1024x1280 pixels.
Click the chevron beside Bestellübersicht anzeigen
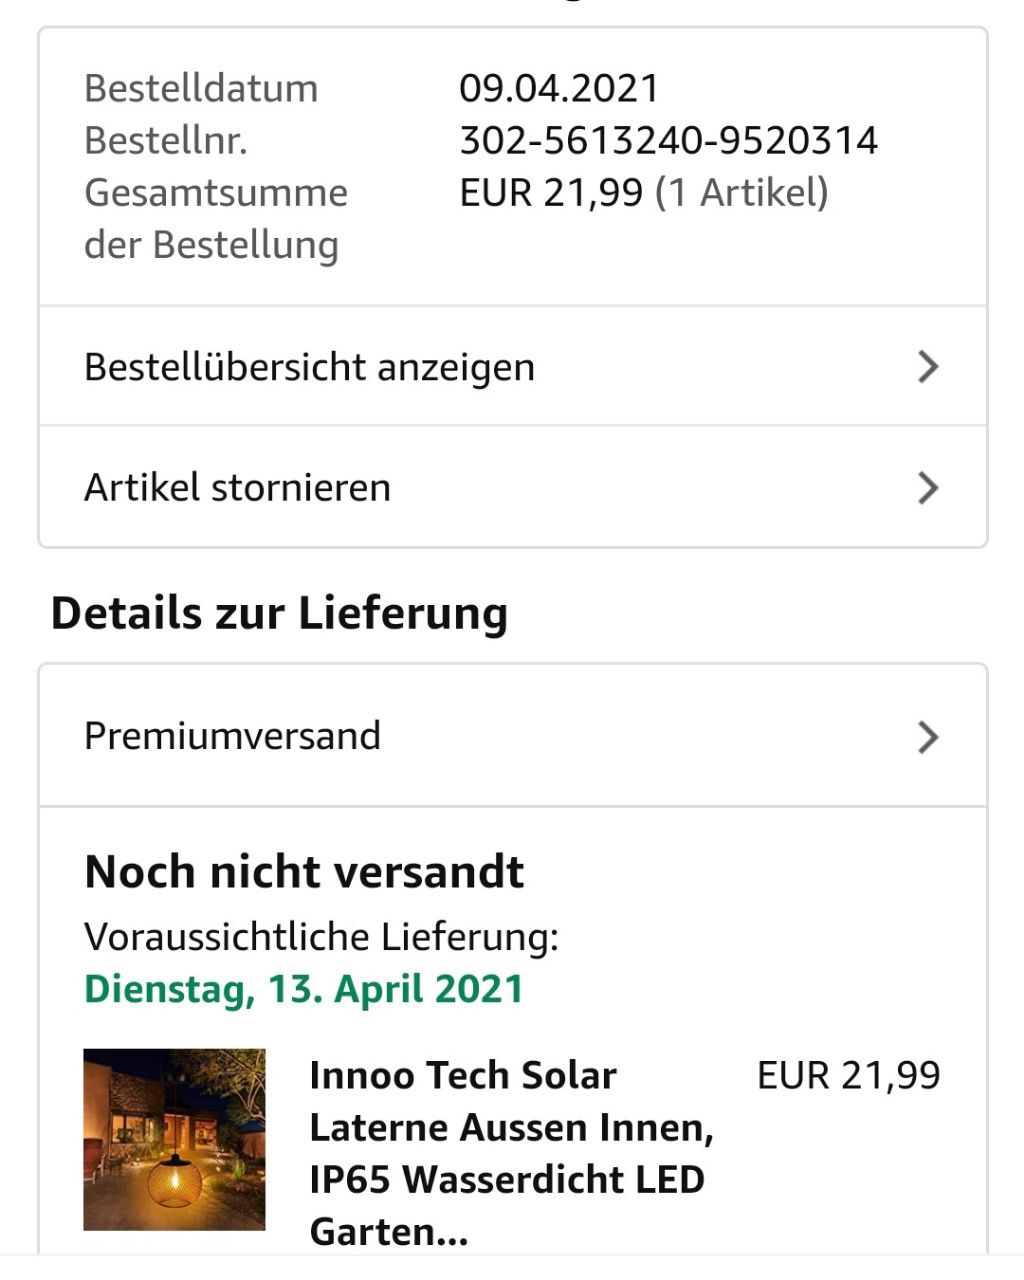(x=928, y=367)
